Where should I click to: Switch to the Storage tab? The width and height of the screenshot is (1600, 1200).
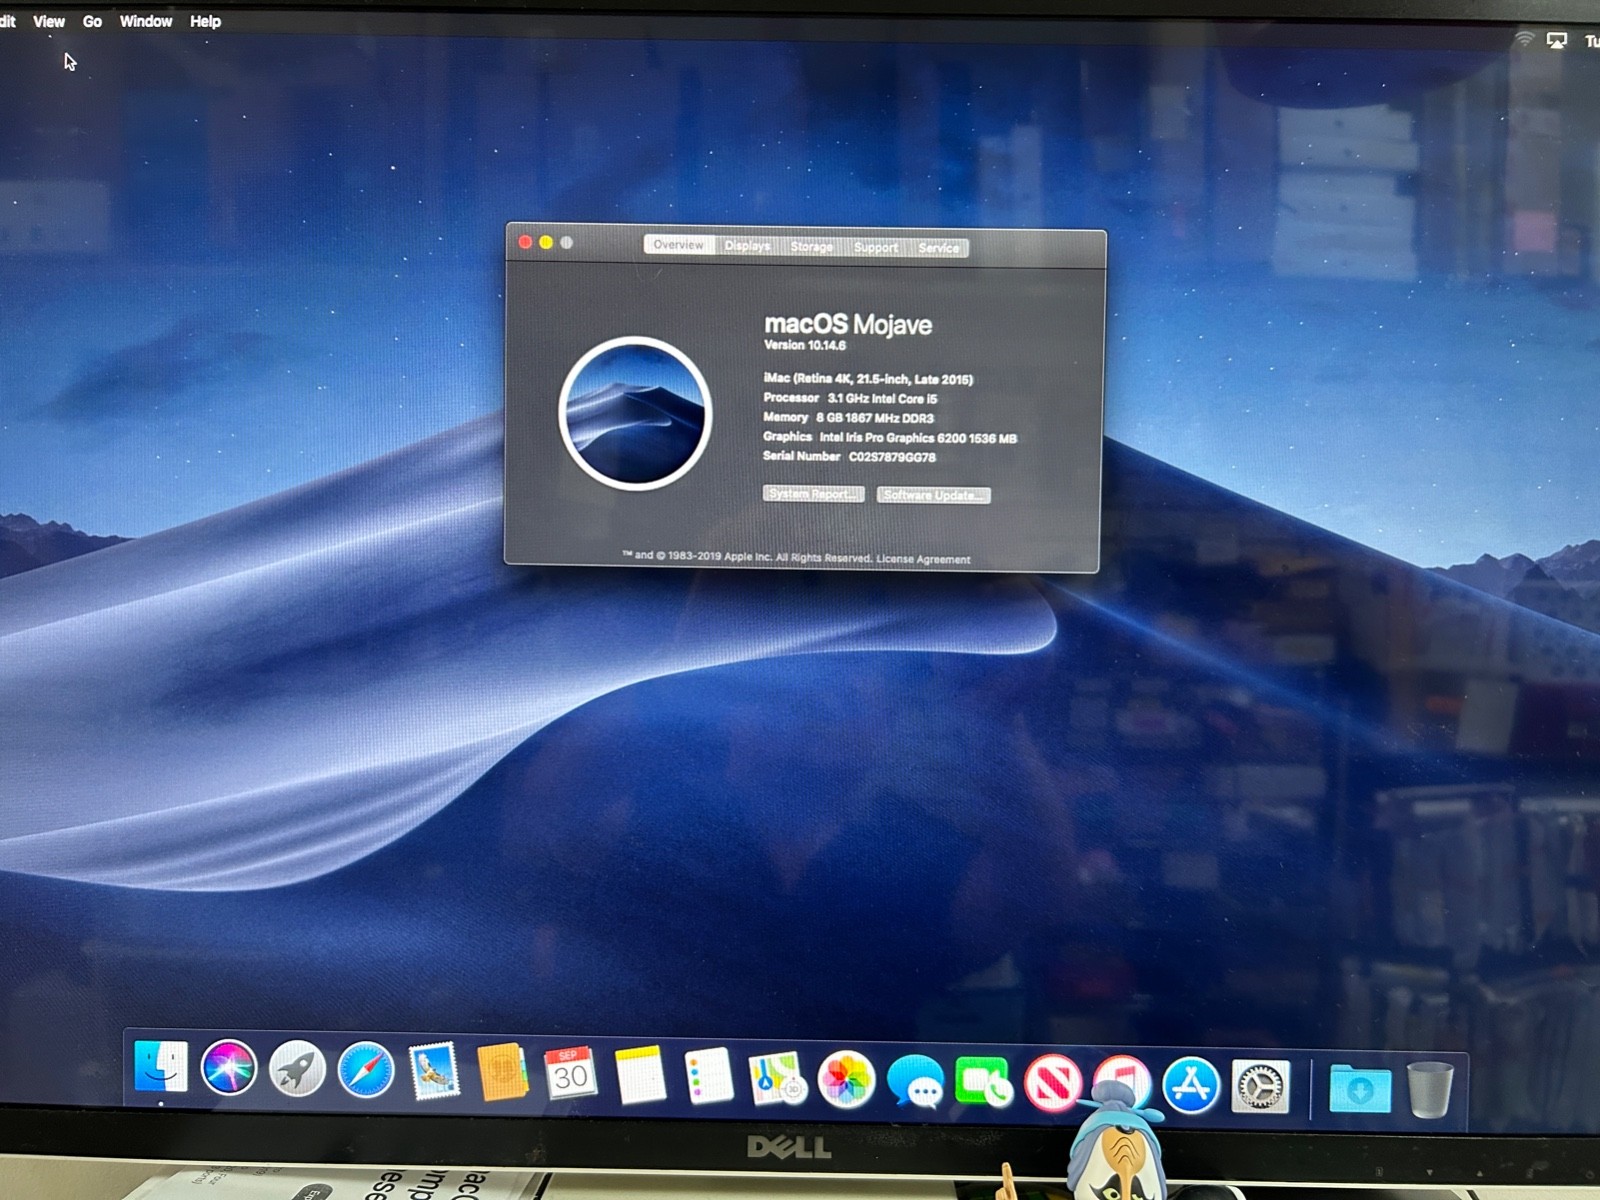click(x=812, y=247)
